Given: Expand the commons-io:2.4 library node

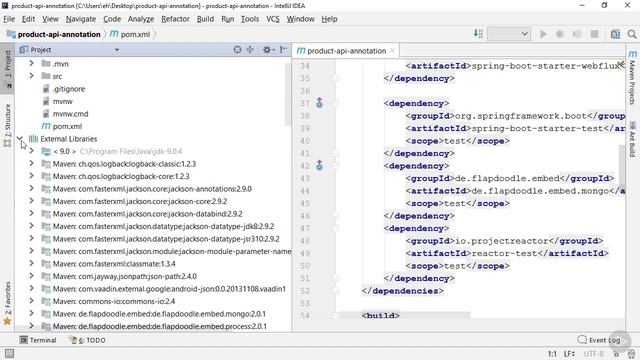Looking at the screenshot, I should pyautogui.click(x=31, y=301).
